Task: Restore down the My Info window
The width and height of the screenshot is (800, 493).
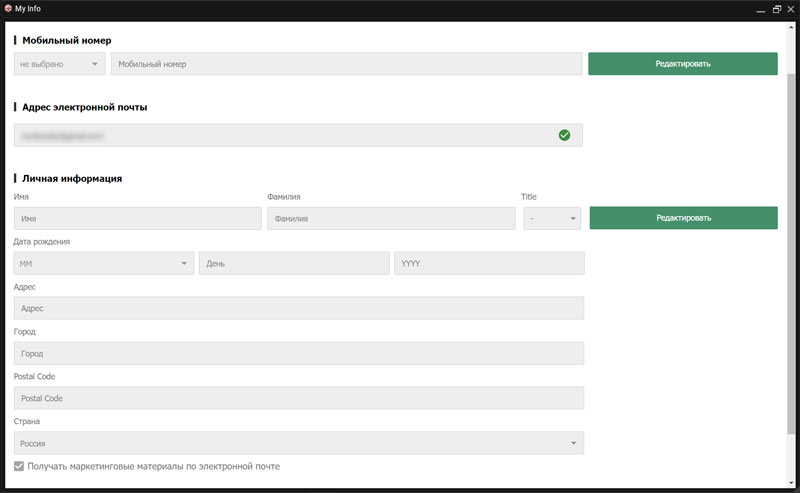Action: click(x=776, y=9)
